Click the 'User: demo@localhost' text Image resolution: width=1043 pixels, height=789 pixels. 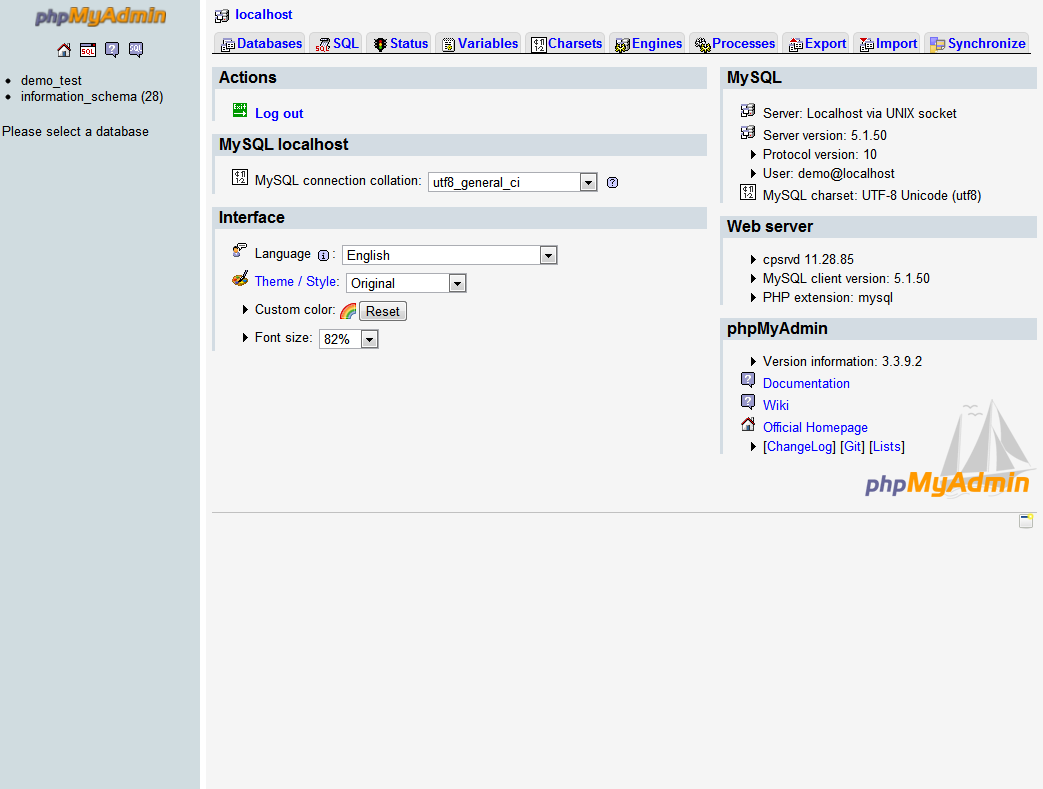coord(829,174)
